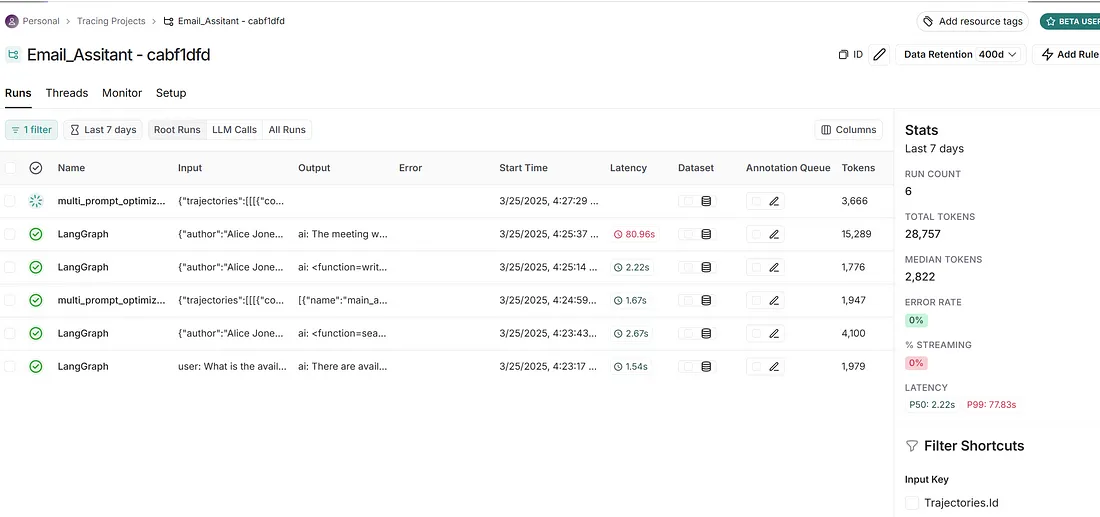Click the project icon beside Email_Assitant title
This screenshot has height=517, width=1100.
(x=13, y=55)
